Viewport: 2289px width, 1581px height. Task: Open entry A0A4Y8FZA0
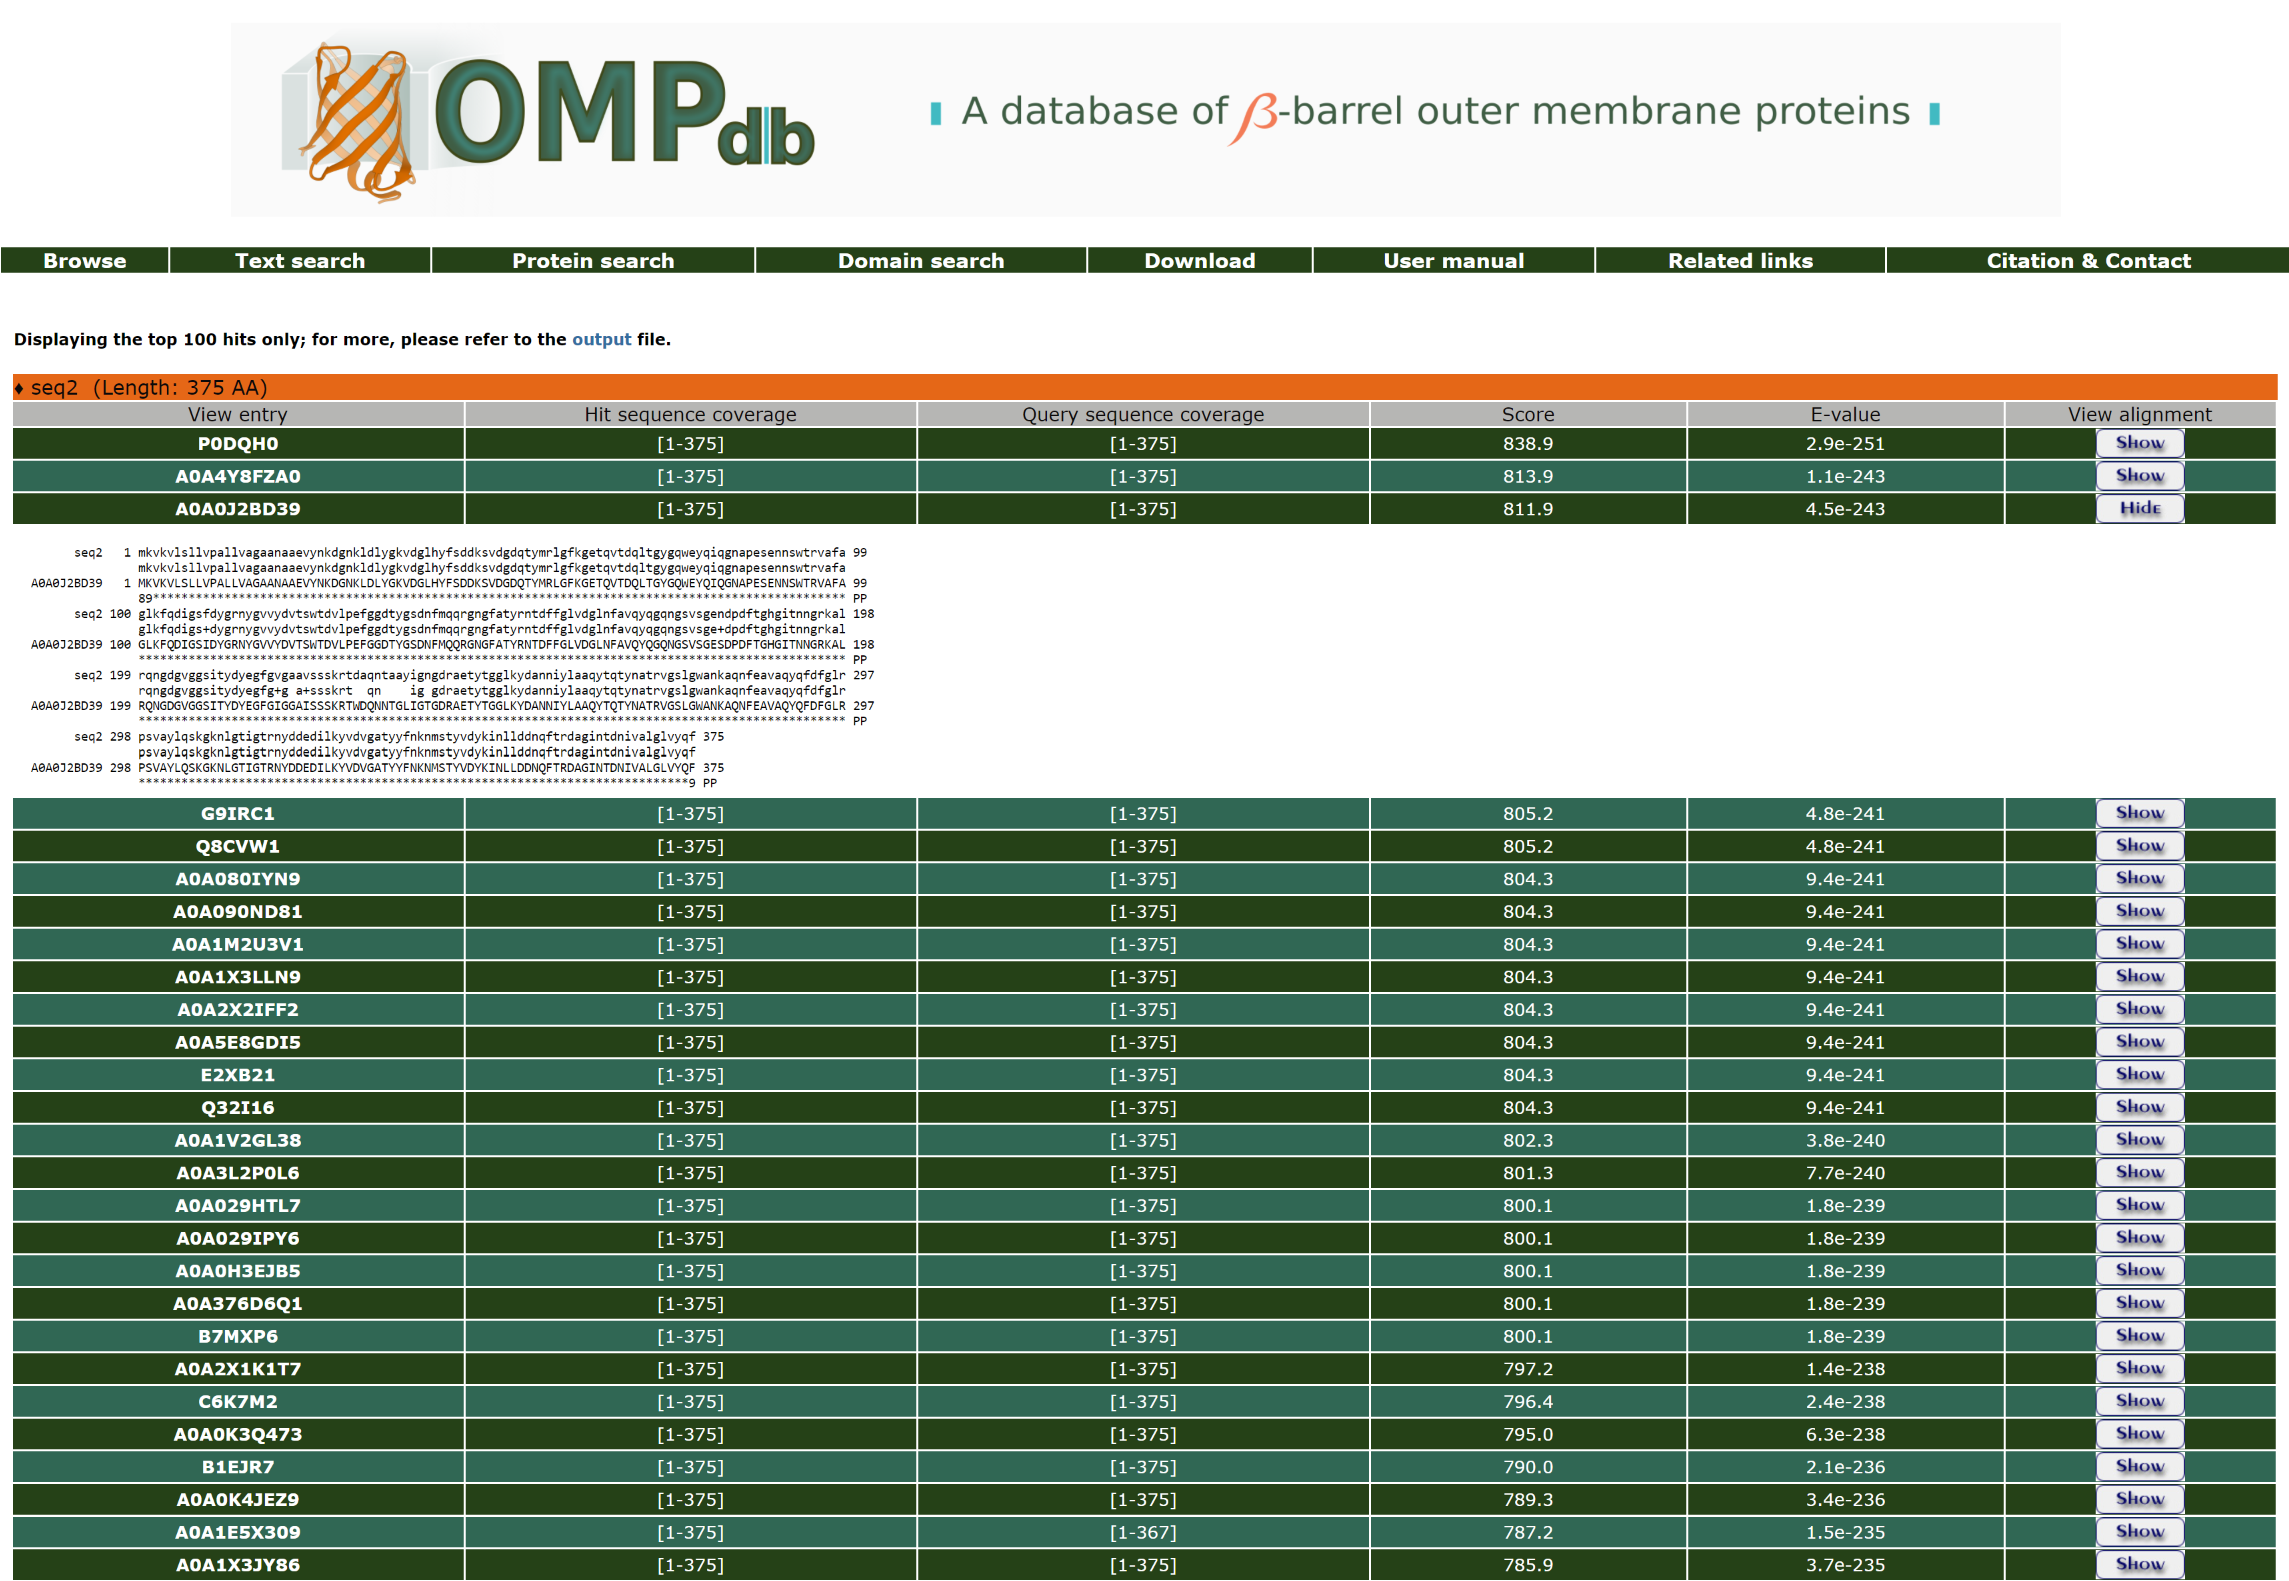pyautogui.click(x=238, y=477)
